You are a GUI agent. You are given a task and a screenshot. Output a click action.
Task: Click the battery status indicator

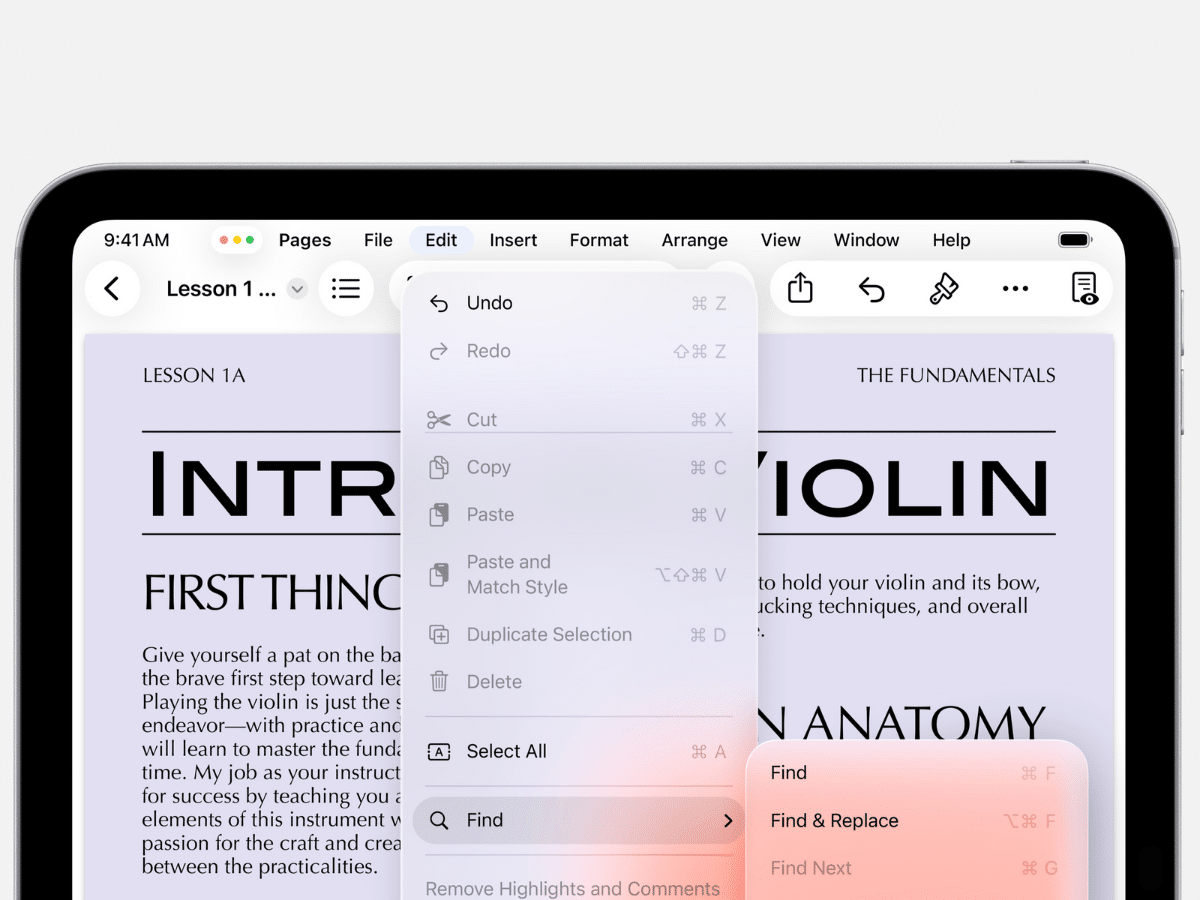pyautogui.click(x=1074, y=240)
